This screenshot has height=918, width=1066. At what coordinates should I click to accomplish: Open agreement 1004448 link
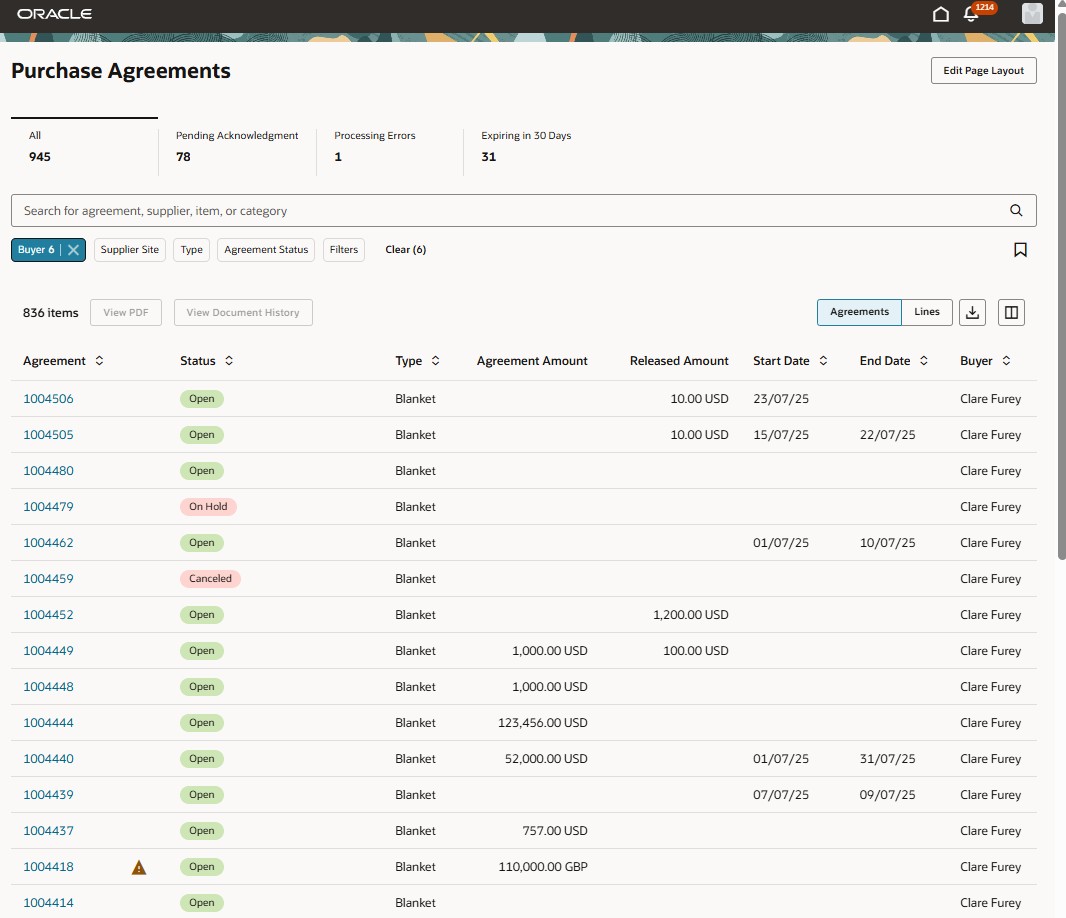tap(48, 687)
